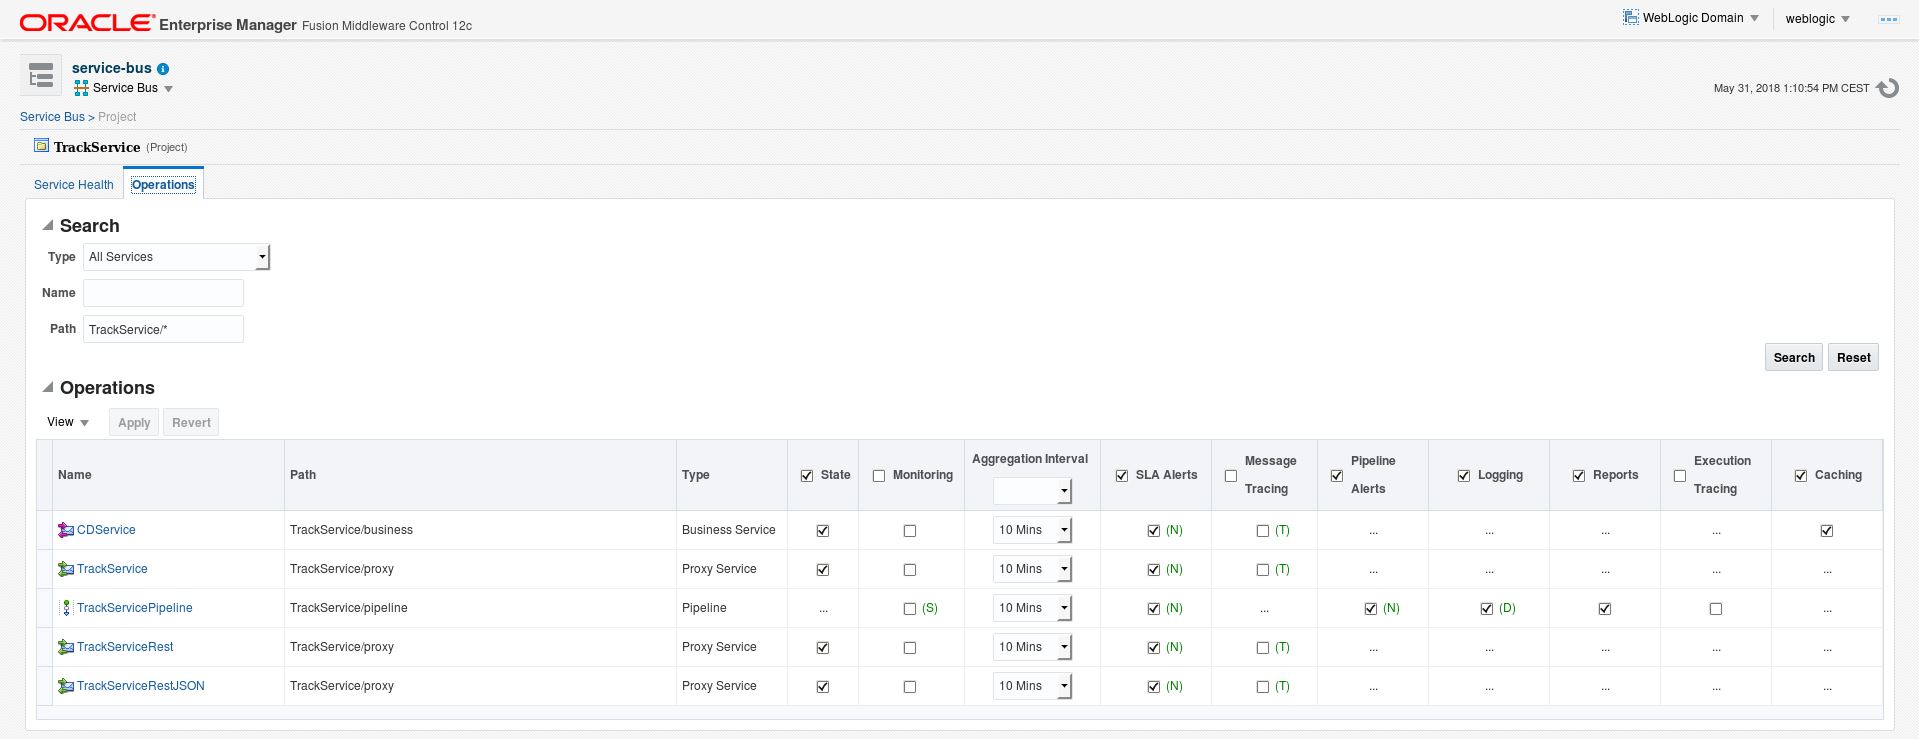Click the target navigation tree icon
1919x739 pixels.
(x=41, y=76)
